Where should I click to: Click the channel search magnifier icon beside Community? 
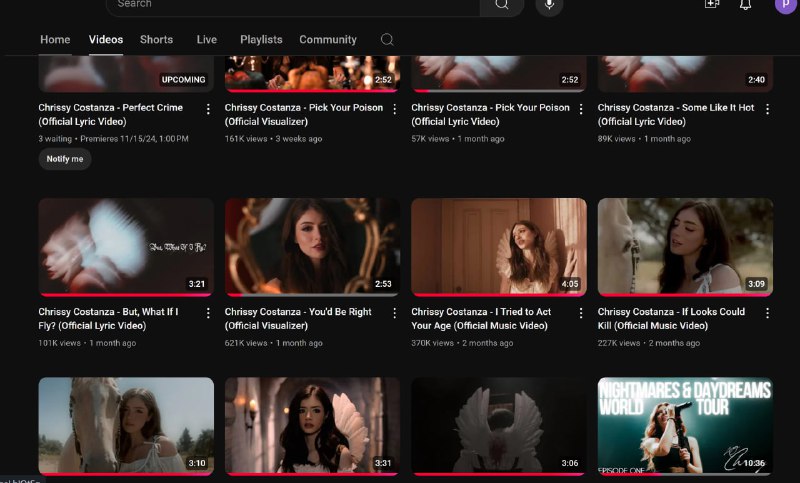click(387, 40)
